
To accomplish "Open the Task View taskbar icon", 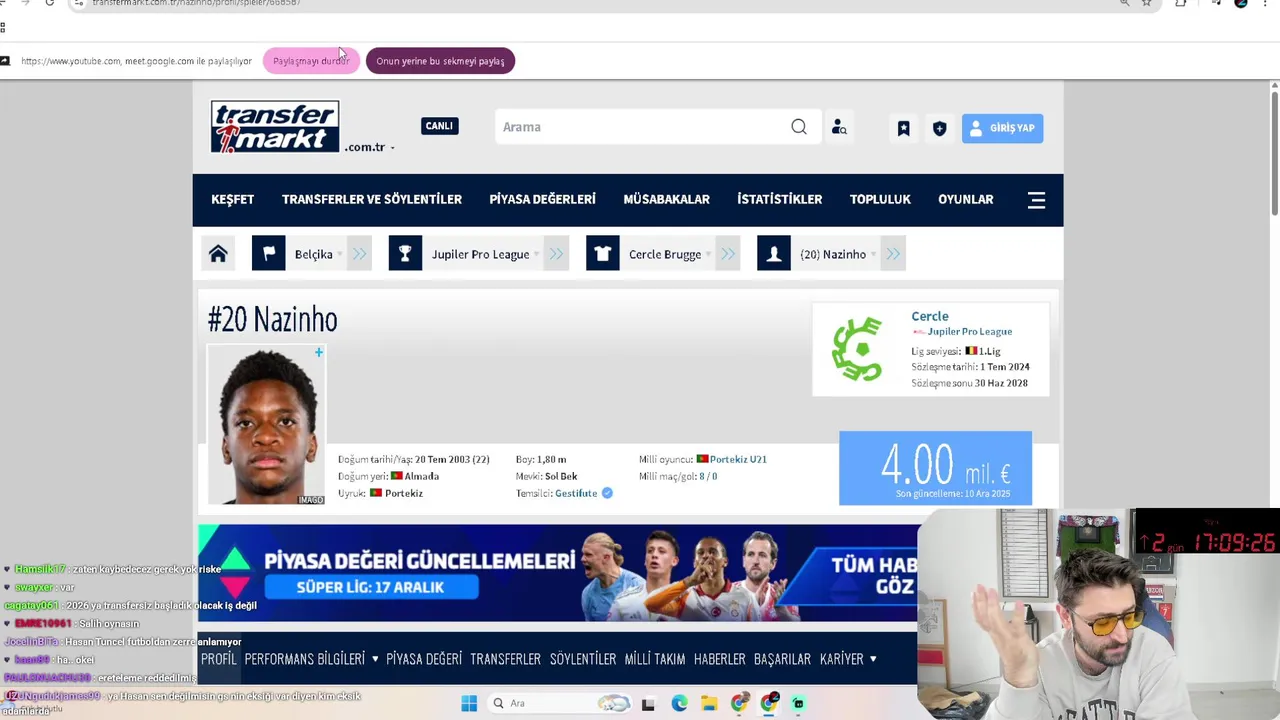I will (648, 703).
